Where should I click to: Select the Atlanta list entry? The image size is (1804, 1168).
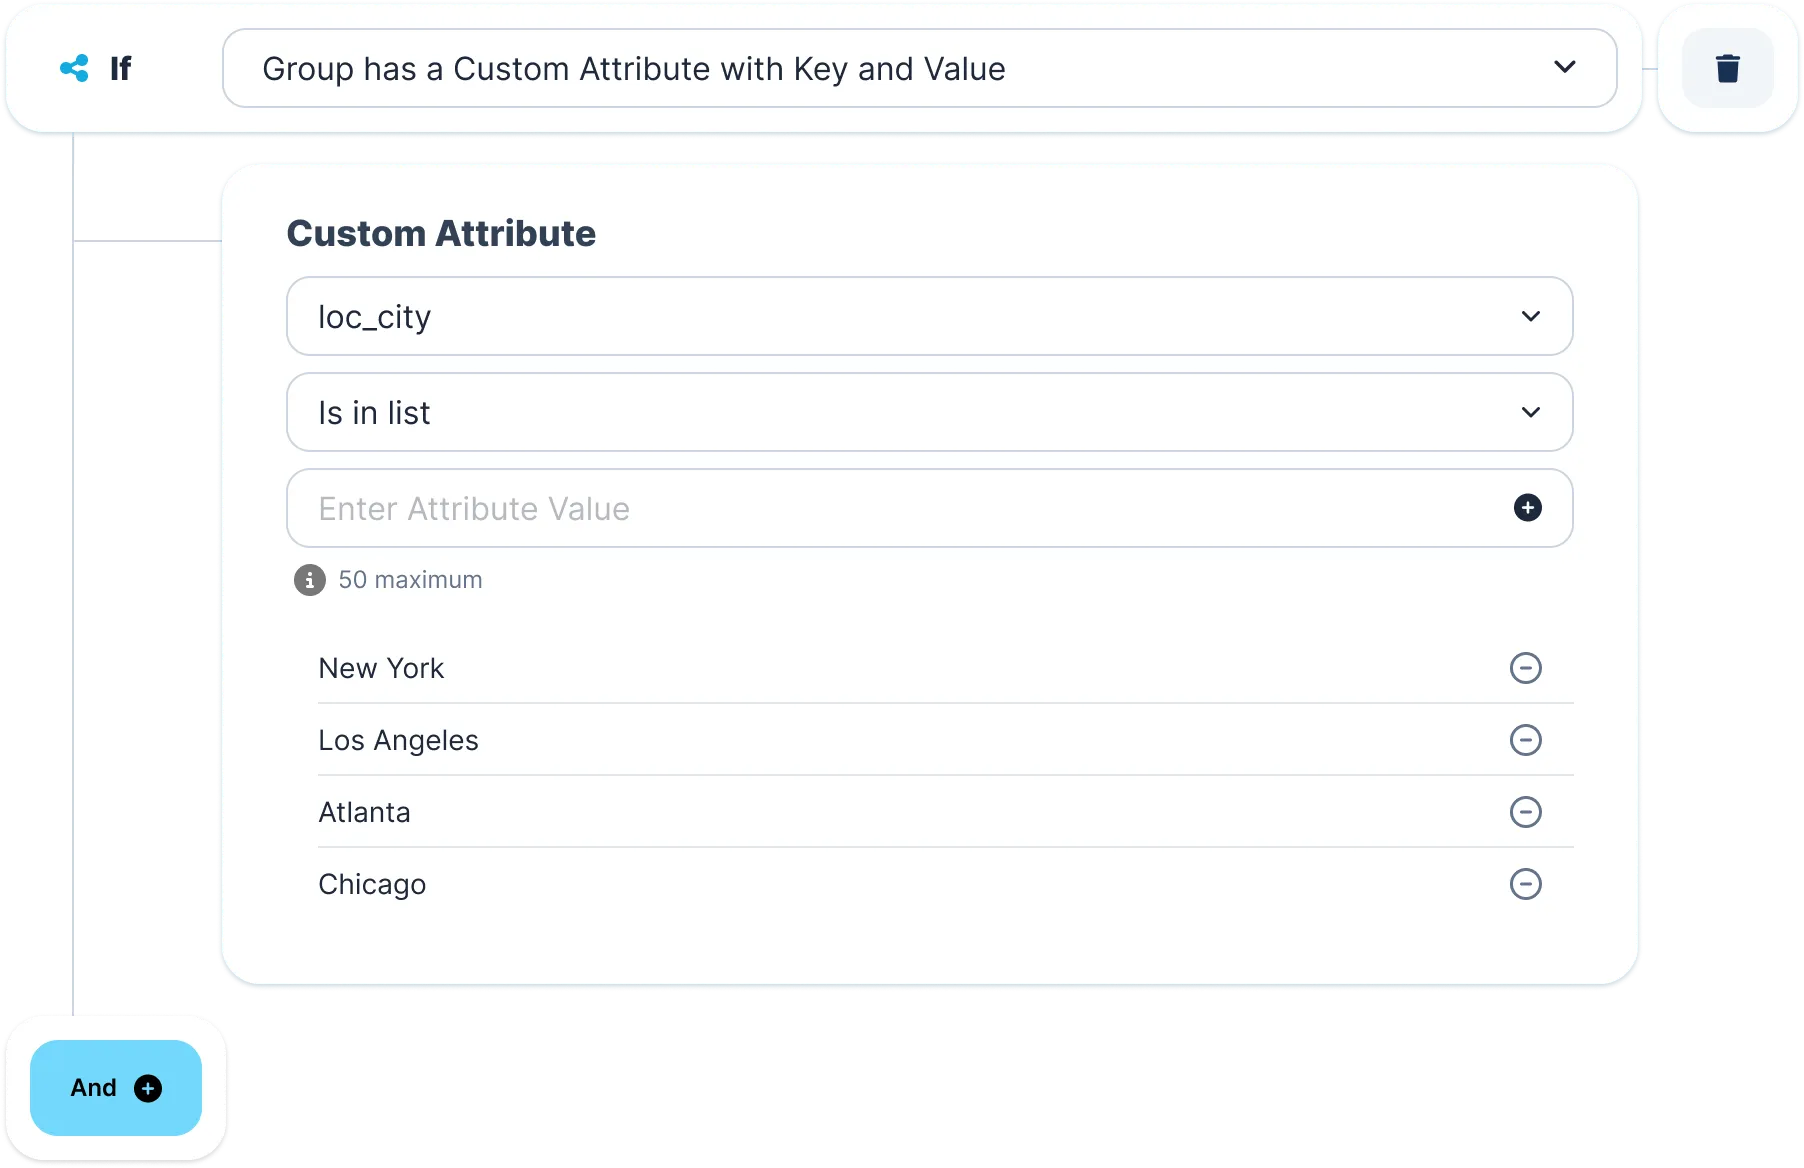tap(364, 812)
